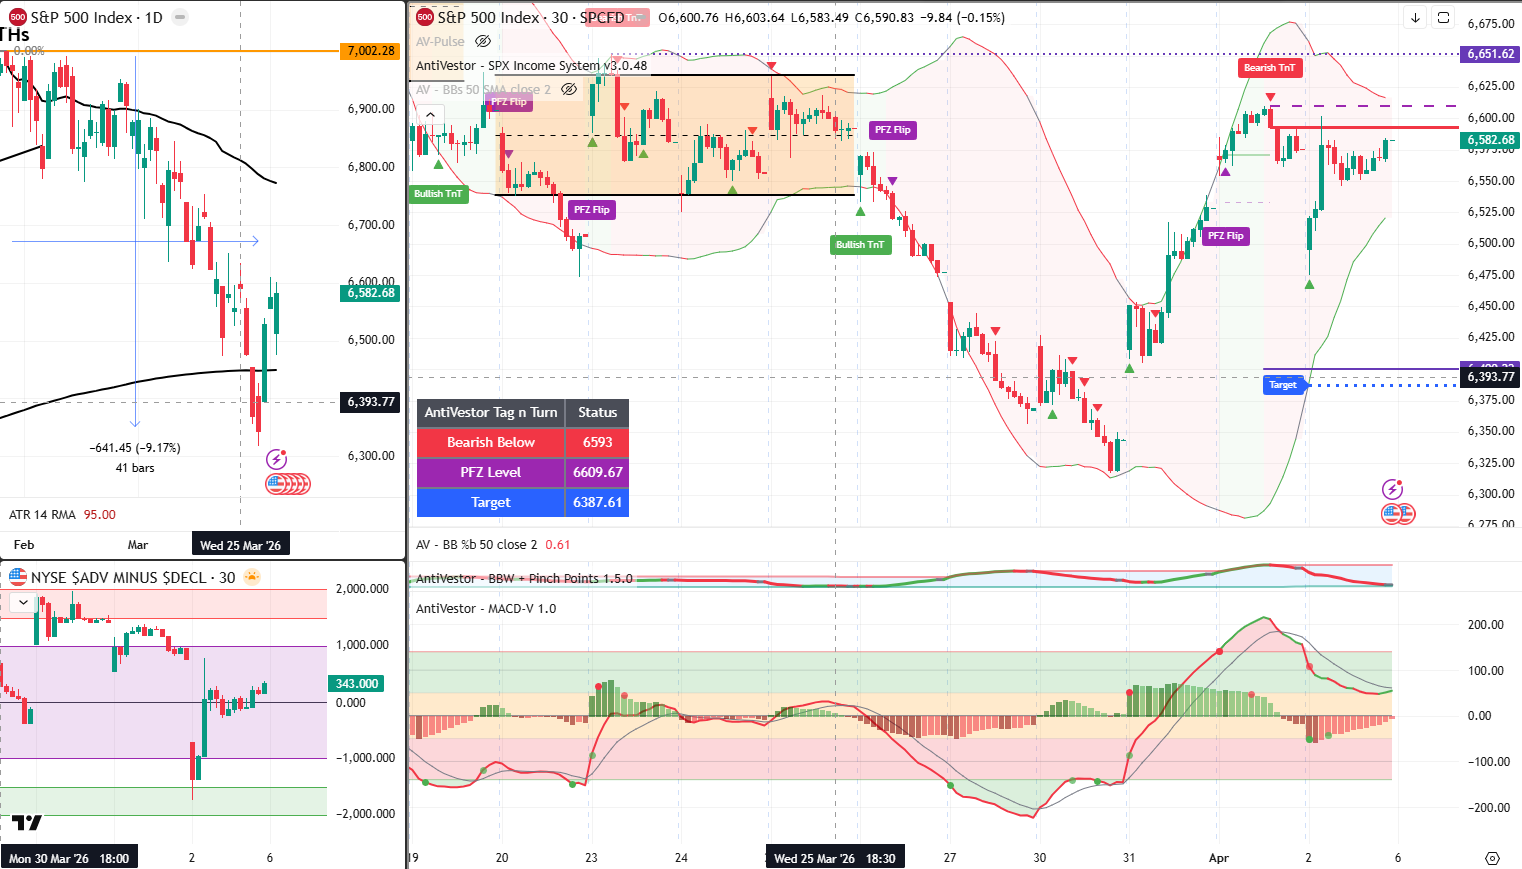Click the lightning event icon on 30-minute chart
This screenshot has width=1522, height=869.
(1392, 489)
